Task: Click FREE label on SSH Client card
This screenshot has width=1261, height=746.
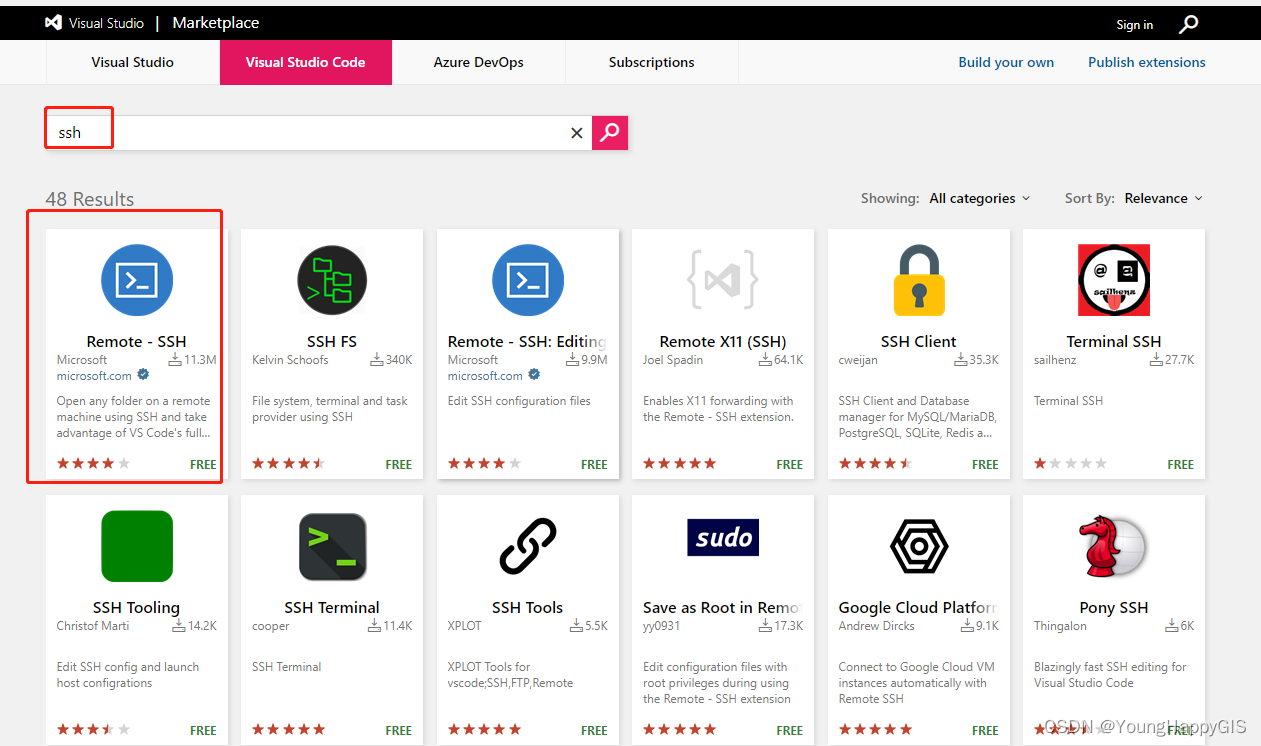Action: (x=985, y=464)
